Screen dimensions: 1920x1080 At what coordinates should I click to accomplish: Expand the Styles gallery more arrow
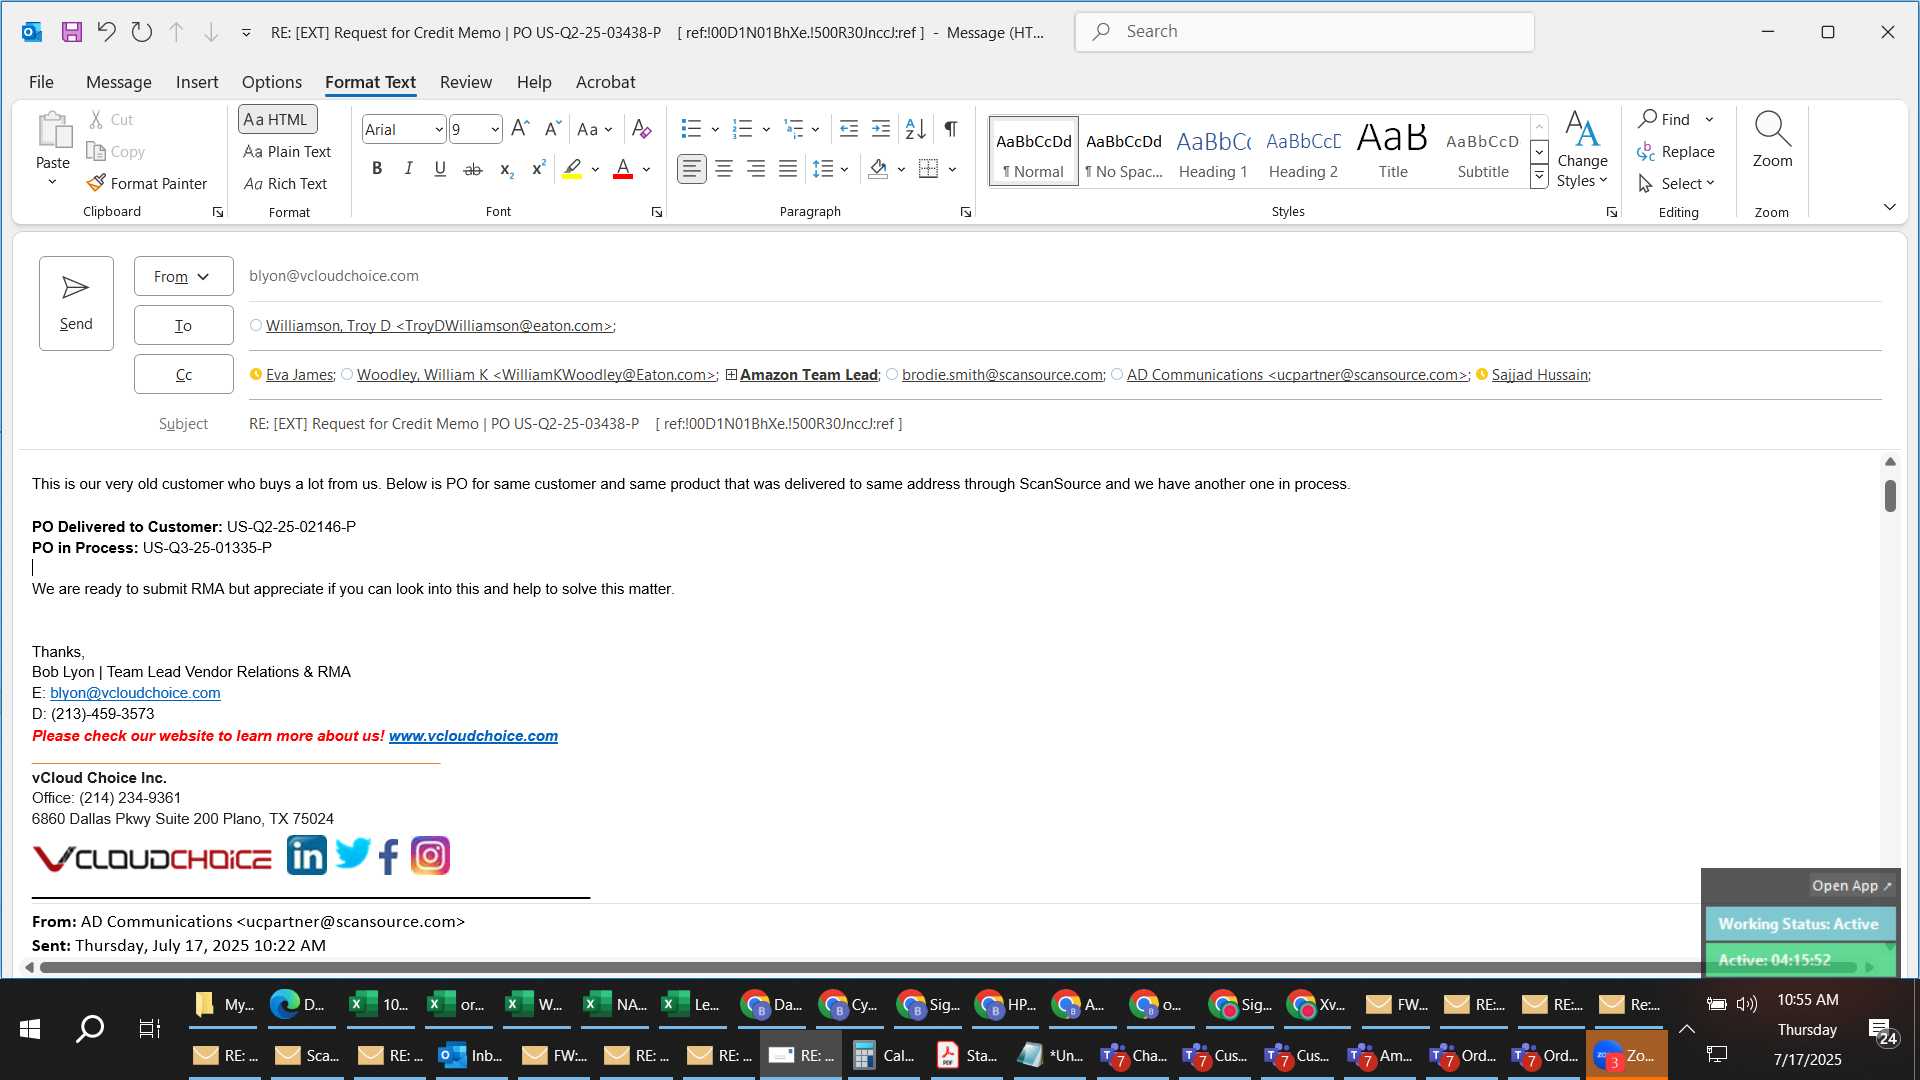point(1540,177)
